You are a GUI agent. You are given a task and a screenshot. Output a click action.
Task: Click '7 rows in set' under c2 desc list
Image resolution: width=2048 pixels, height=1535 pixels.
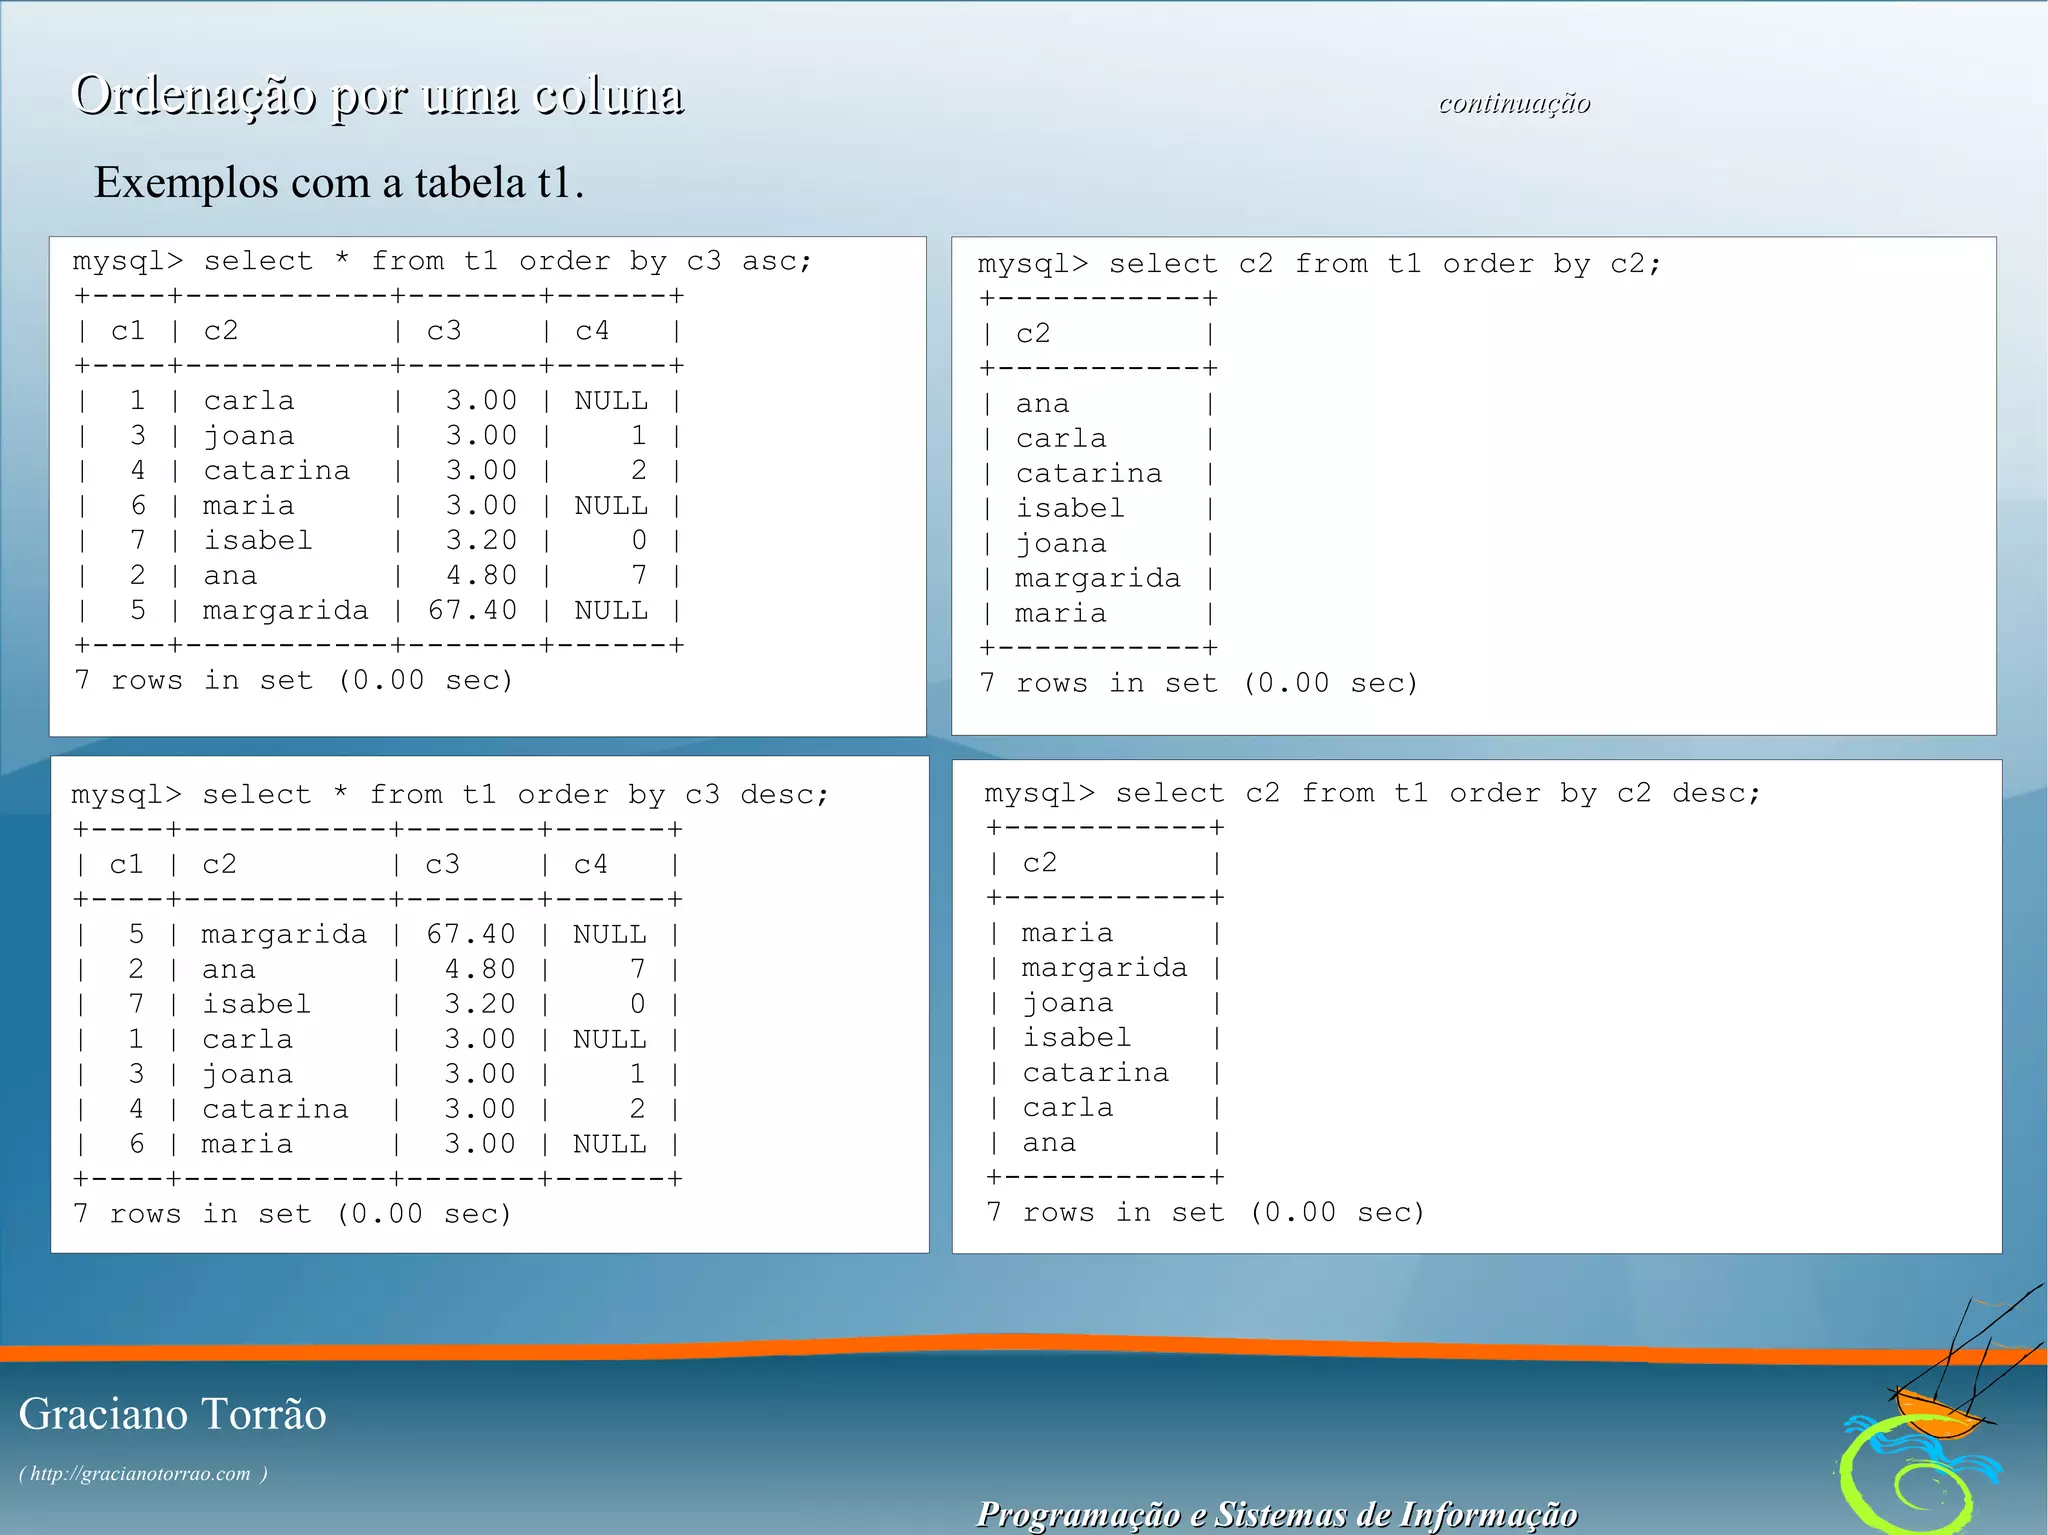point(1105,1212)
